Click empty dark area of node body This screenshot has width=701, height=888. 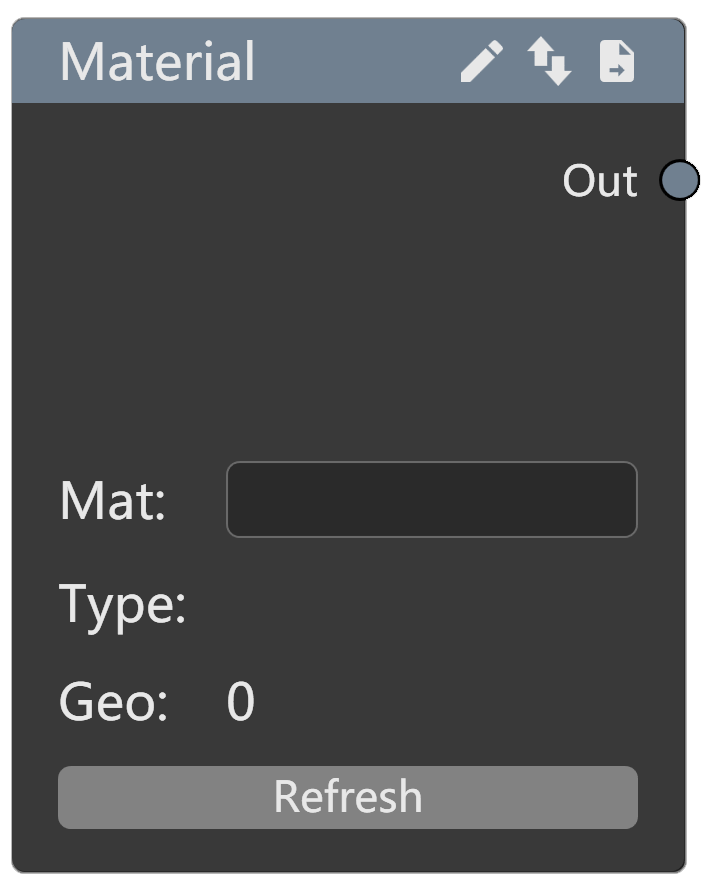(300, 320)
